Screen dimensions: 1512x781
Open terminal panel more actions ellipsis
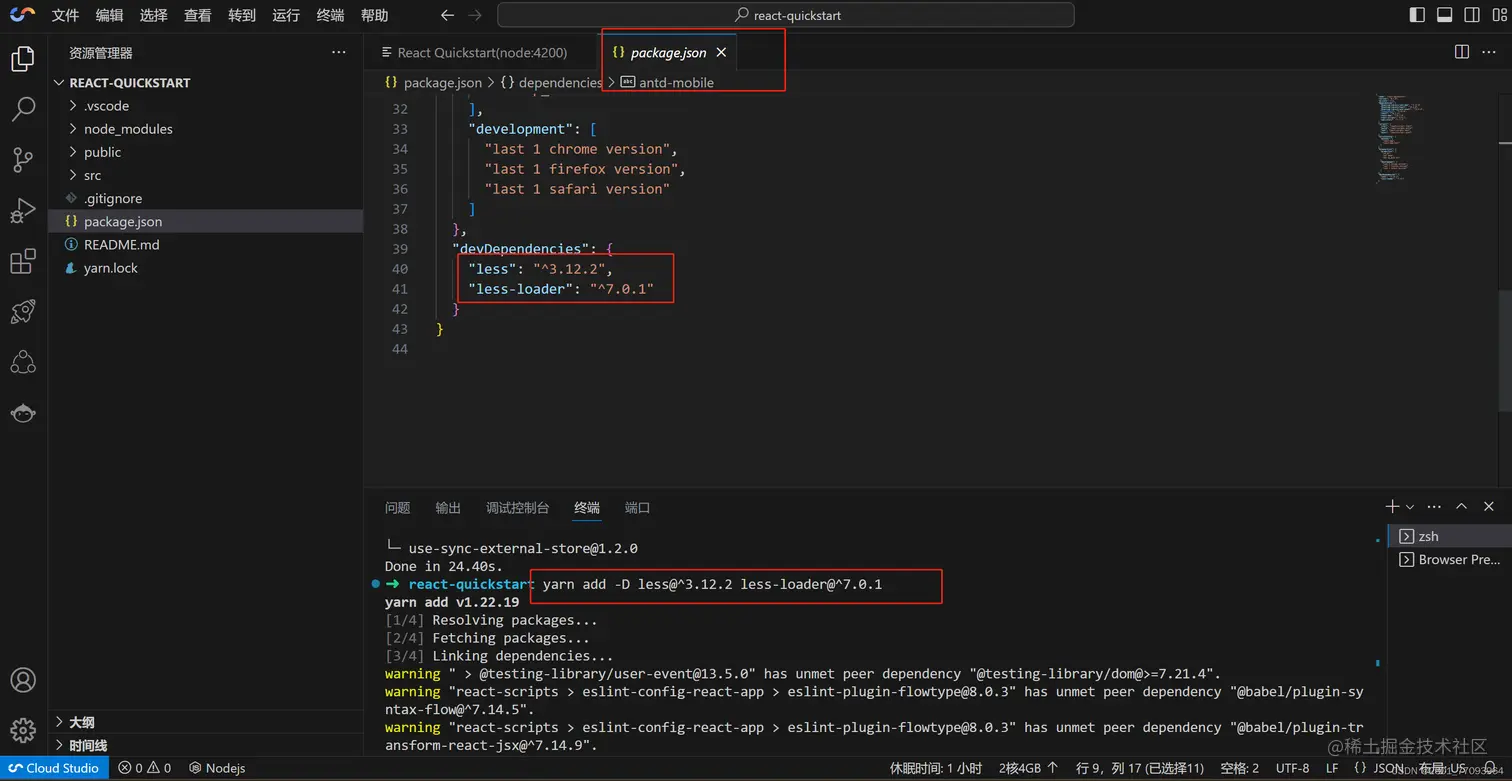1434,507
